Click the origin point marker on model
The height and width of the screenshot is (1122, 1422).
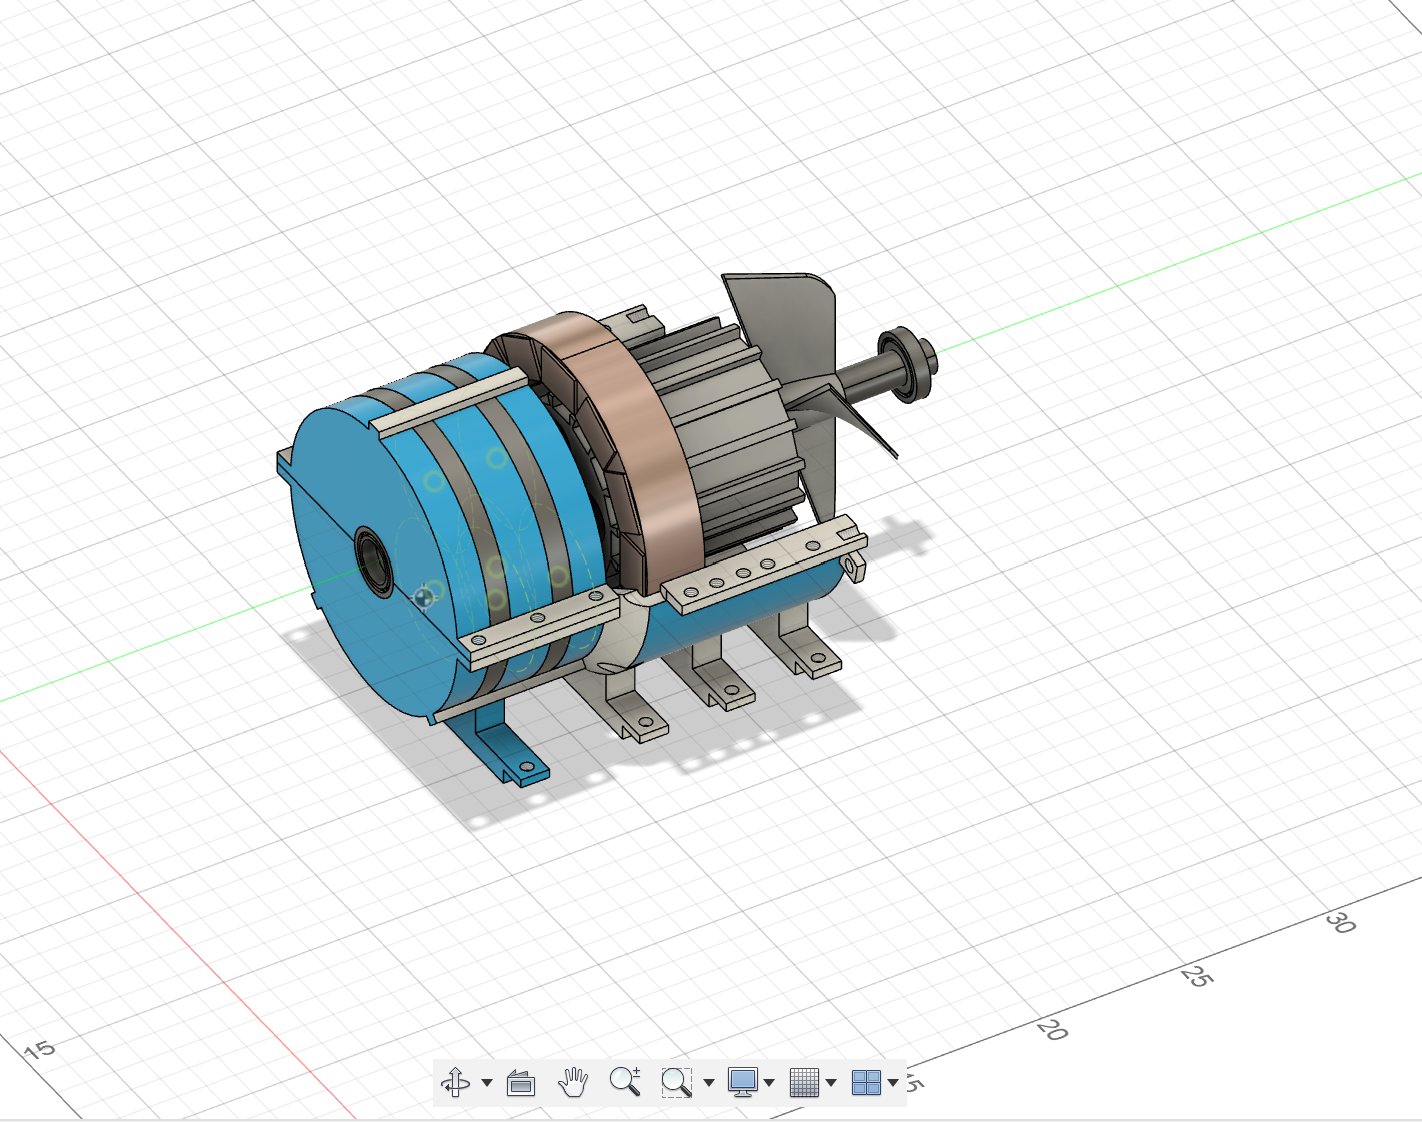424,597
